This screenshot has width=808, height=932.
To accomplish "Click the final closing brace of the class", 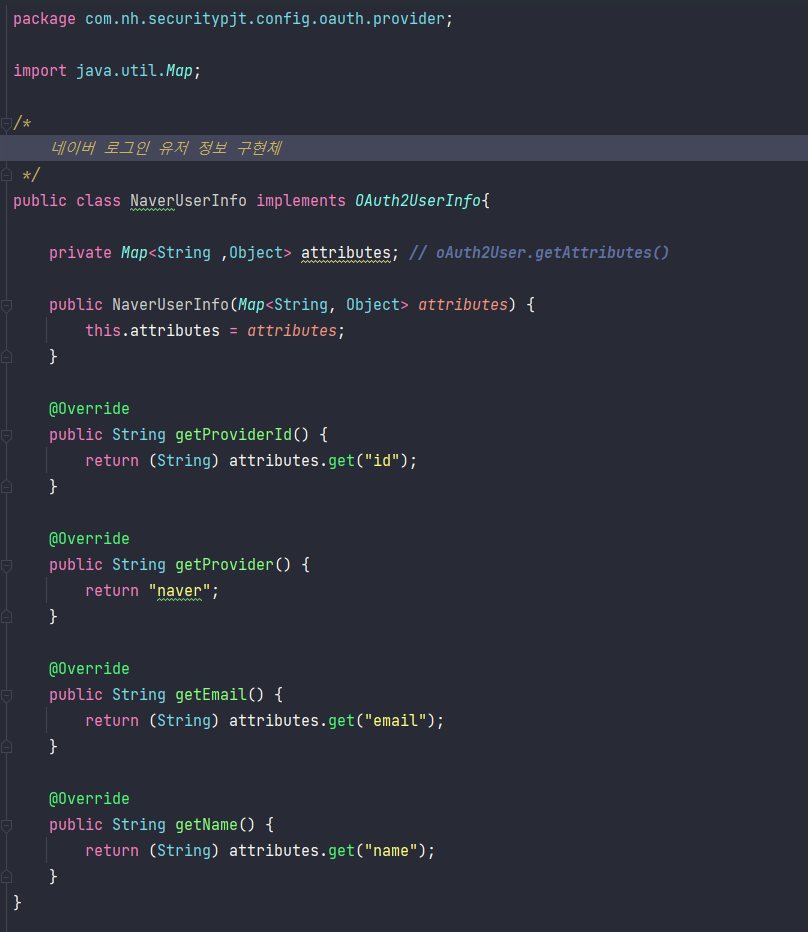I will pyautogui.click(x=17, y=903).
